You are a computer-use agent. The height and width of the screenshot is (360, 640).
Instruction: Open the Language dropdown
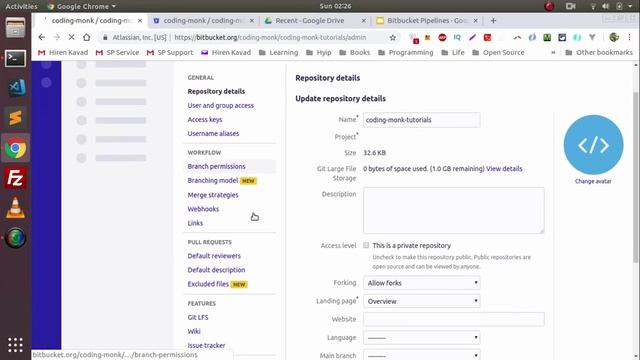(x=422, y=338)
